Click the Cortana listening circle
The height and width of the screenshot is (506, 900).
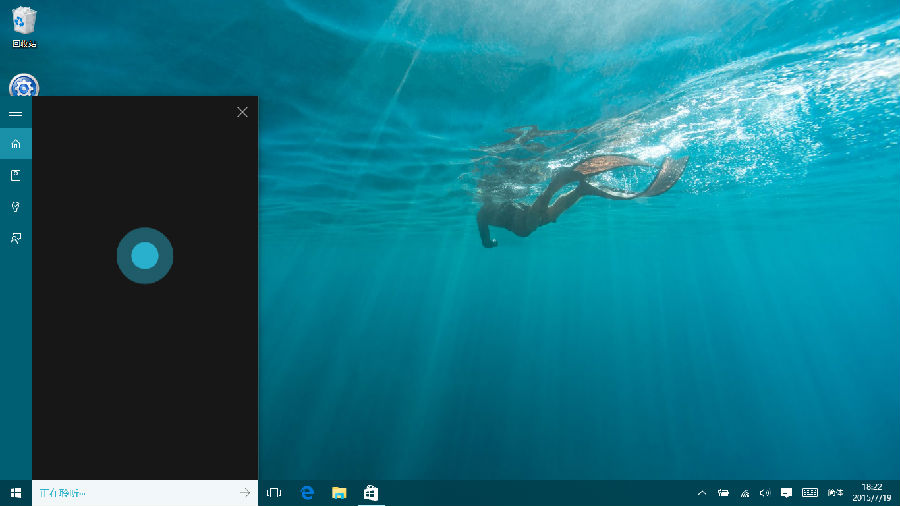pyautogui.click(x=145, y=255)
